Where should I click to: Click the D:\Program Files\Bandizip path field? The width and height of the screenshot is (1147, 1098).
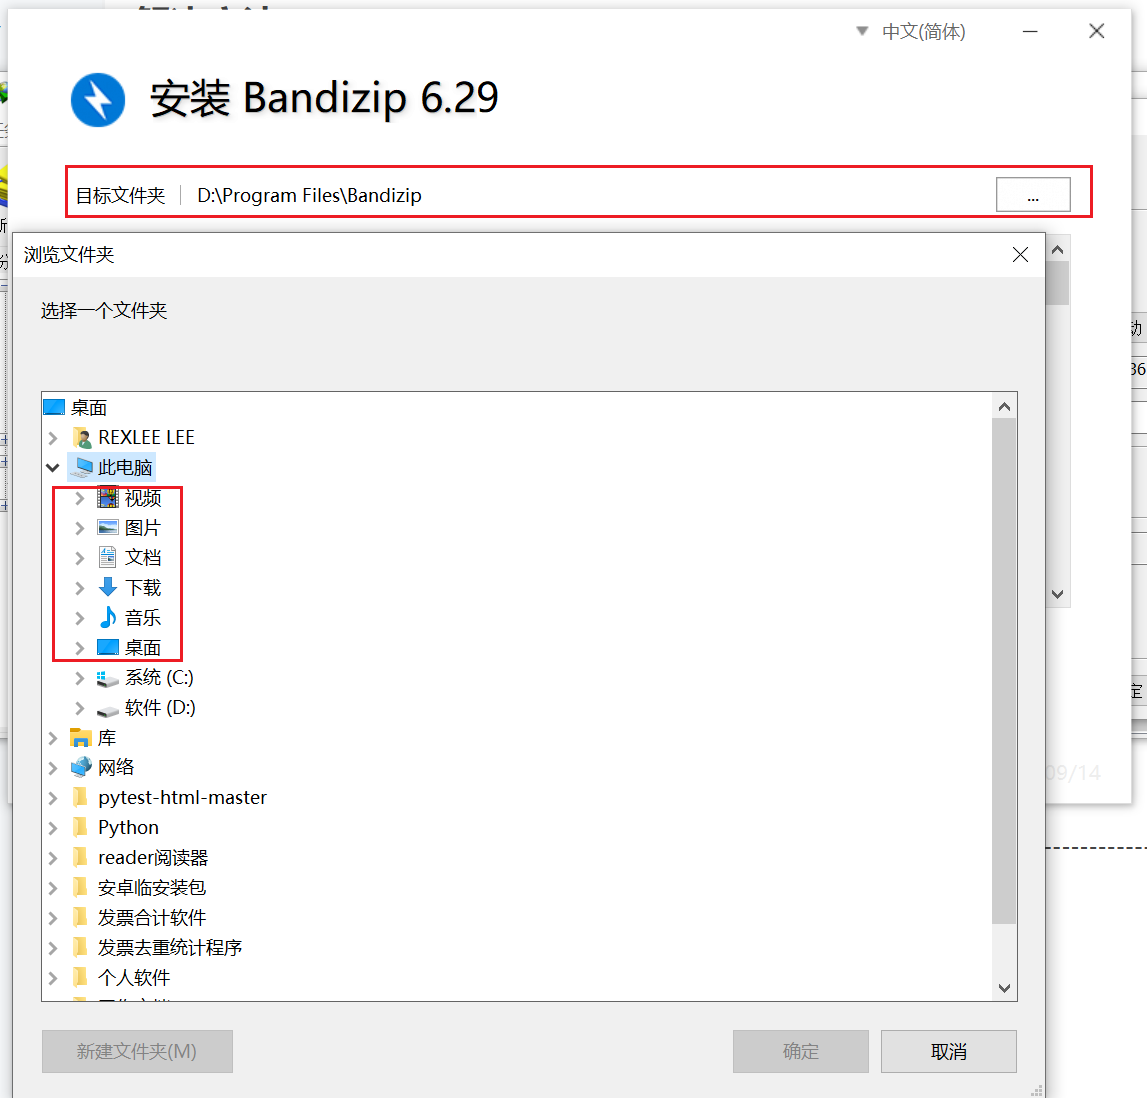[309, 195]
